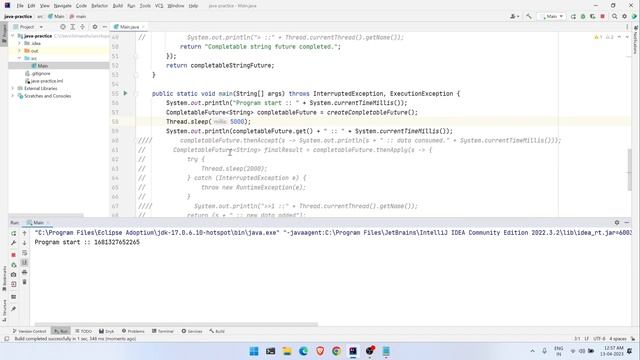Open File Explorer from taskbar

point(287,351)
